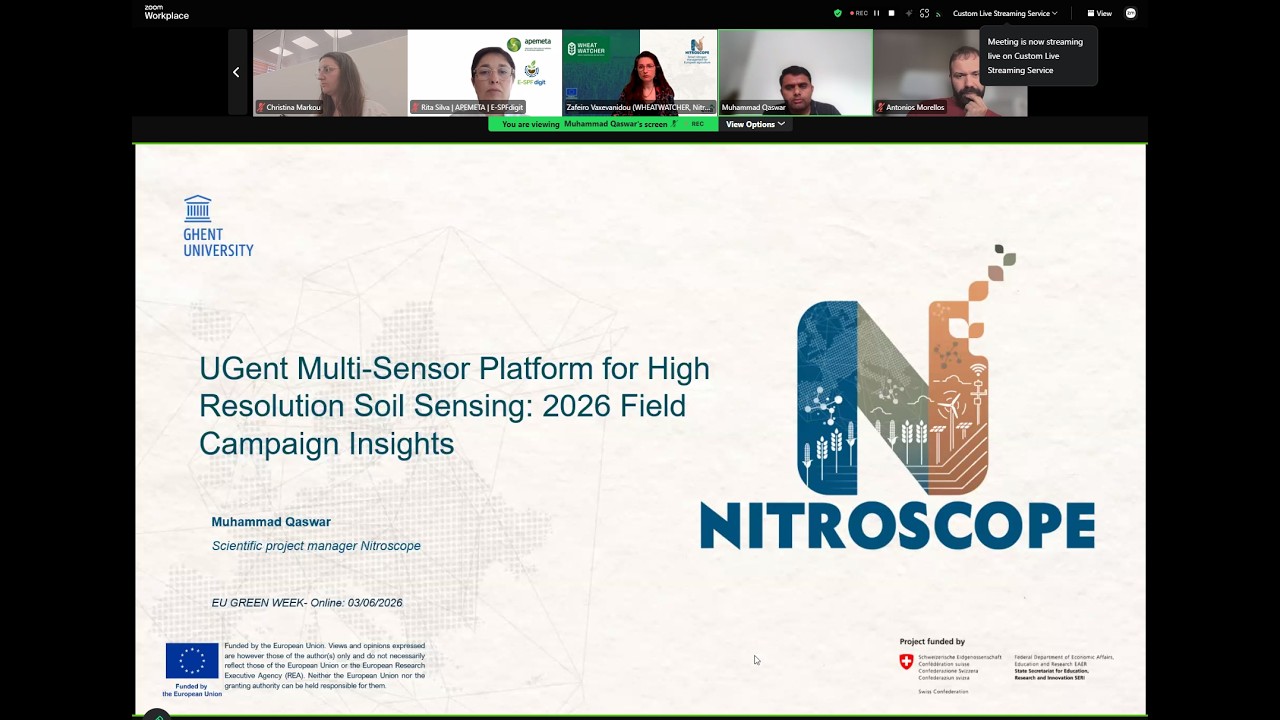This screenshot has width=1280, height=720.
Task: Stop the recording
Action: [892, 13]
